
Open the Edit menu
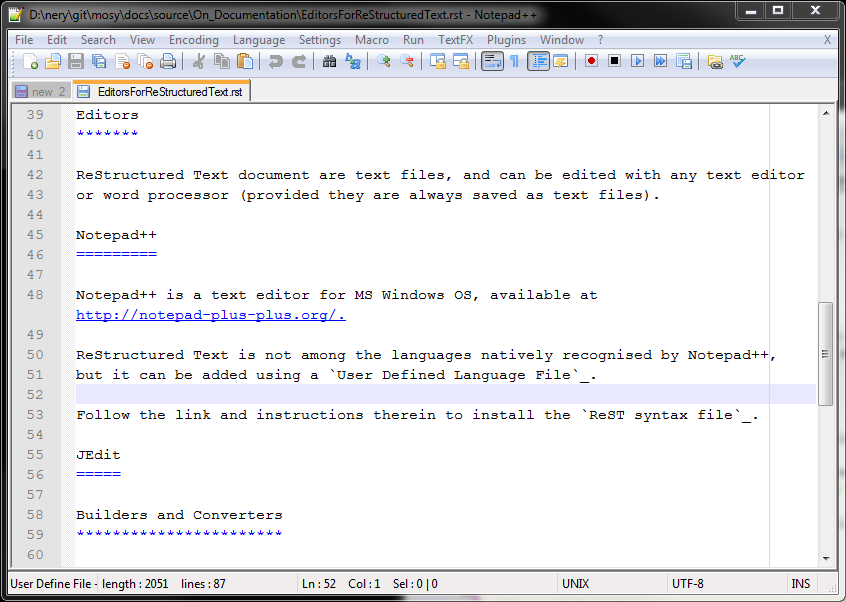57,40
